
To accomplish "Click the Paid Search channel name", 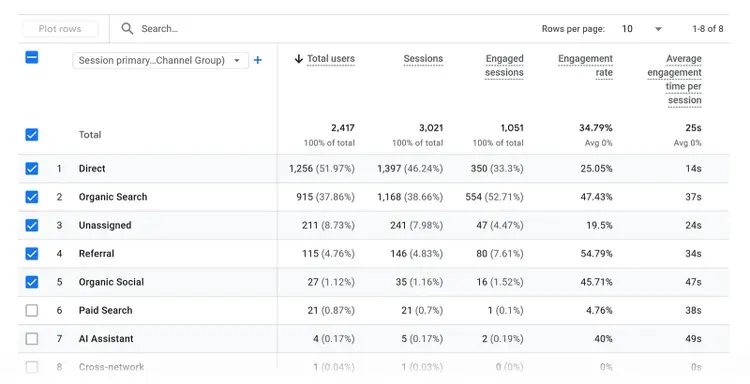I will point(105,310).
